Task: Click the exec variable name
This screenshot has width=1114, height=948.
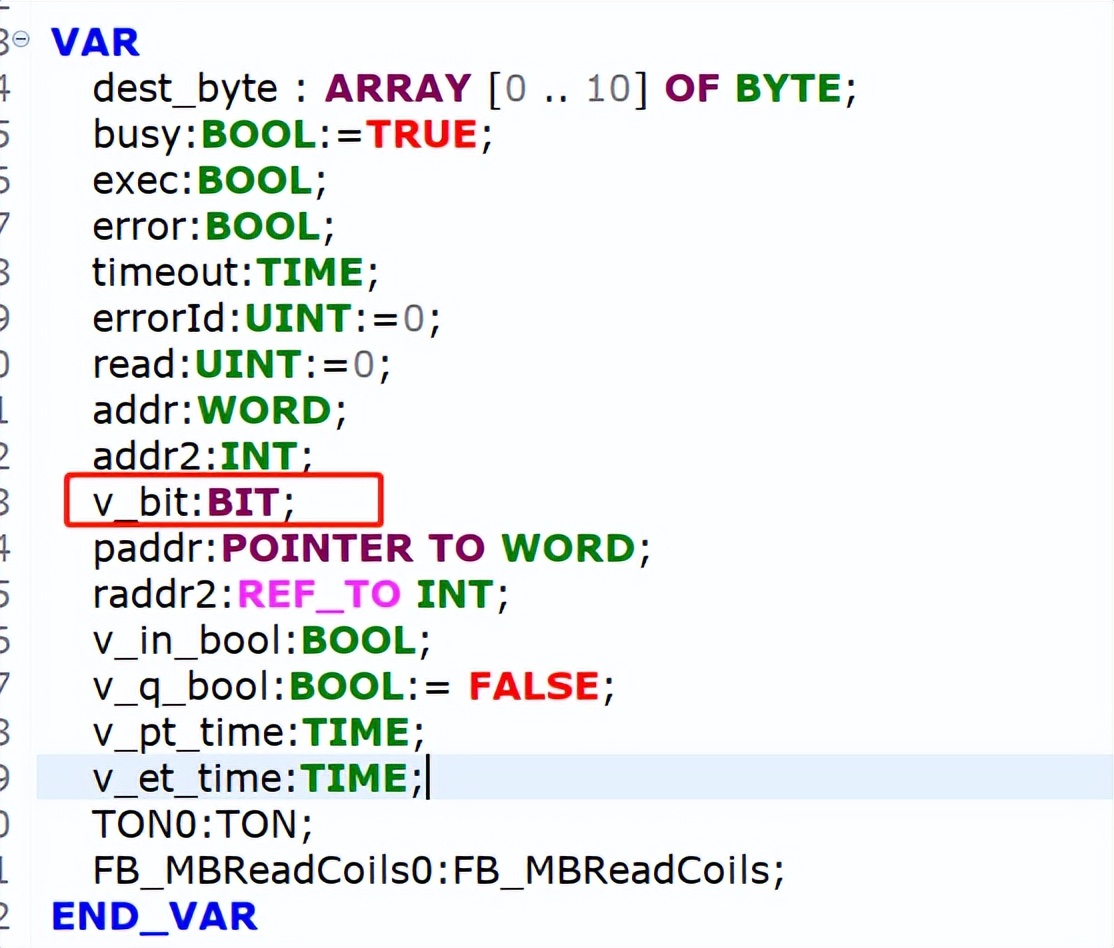Action: pos(137,181)
